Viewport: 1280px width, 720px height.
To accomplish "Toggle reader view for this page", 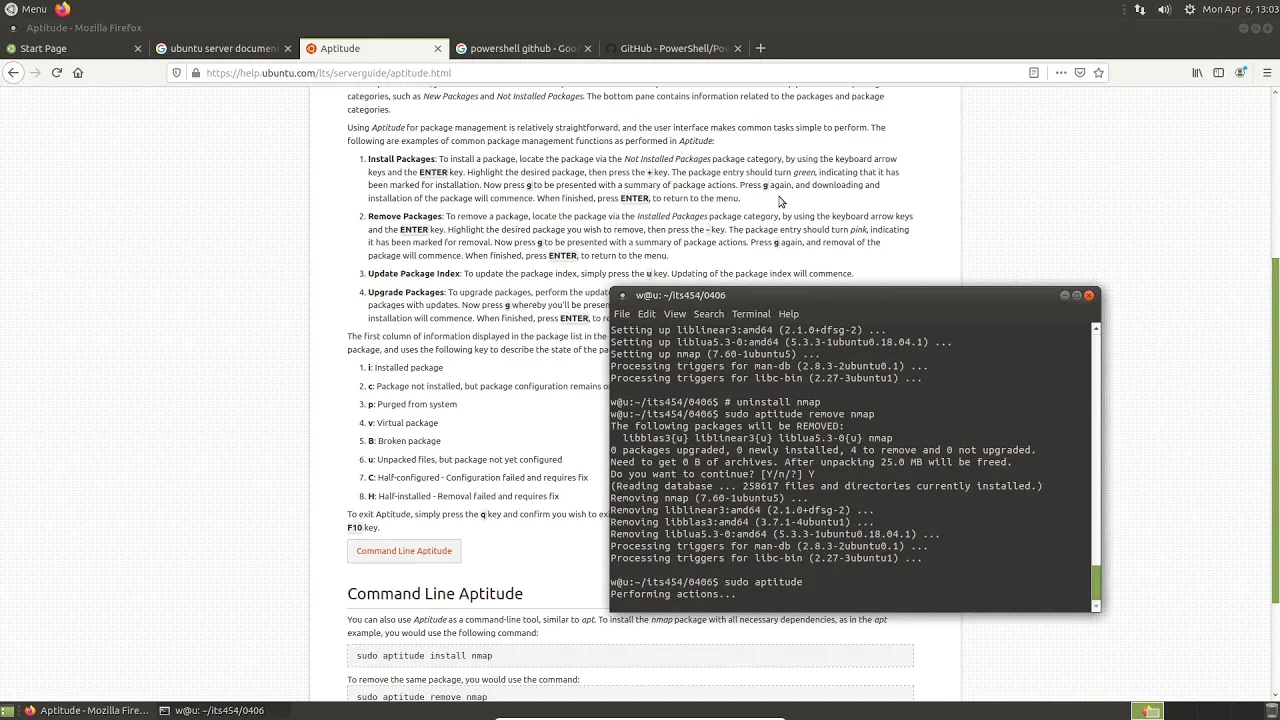I will [1034, 73].
